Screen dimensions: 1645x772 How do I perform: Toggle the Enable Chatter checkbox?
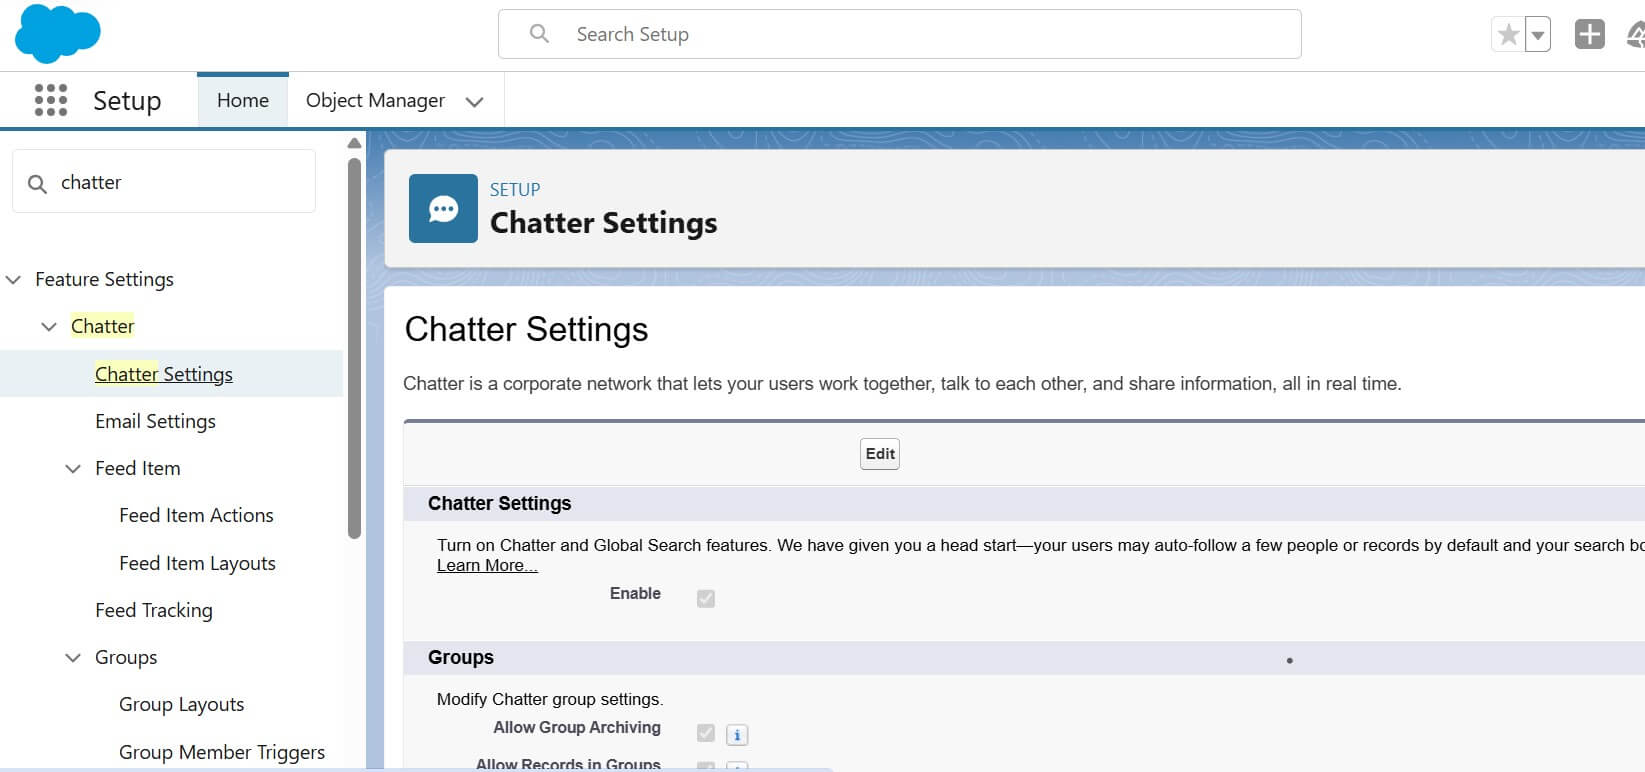pyautogui.click(x=706, y=598)
